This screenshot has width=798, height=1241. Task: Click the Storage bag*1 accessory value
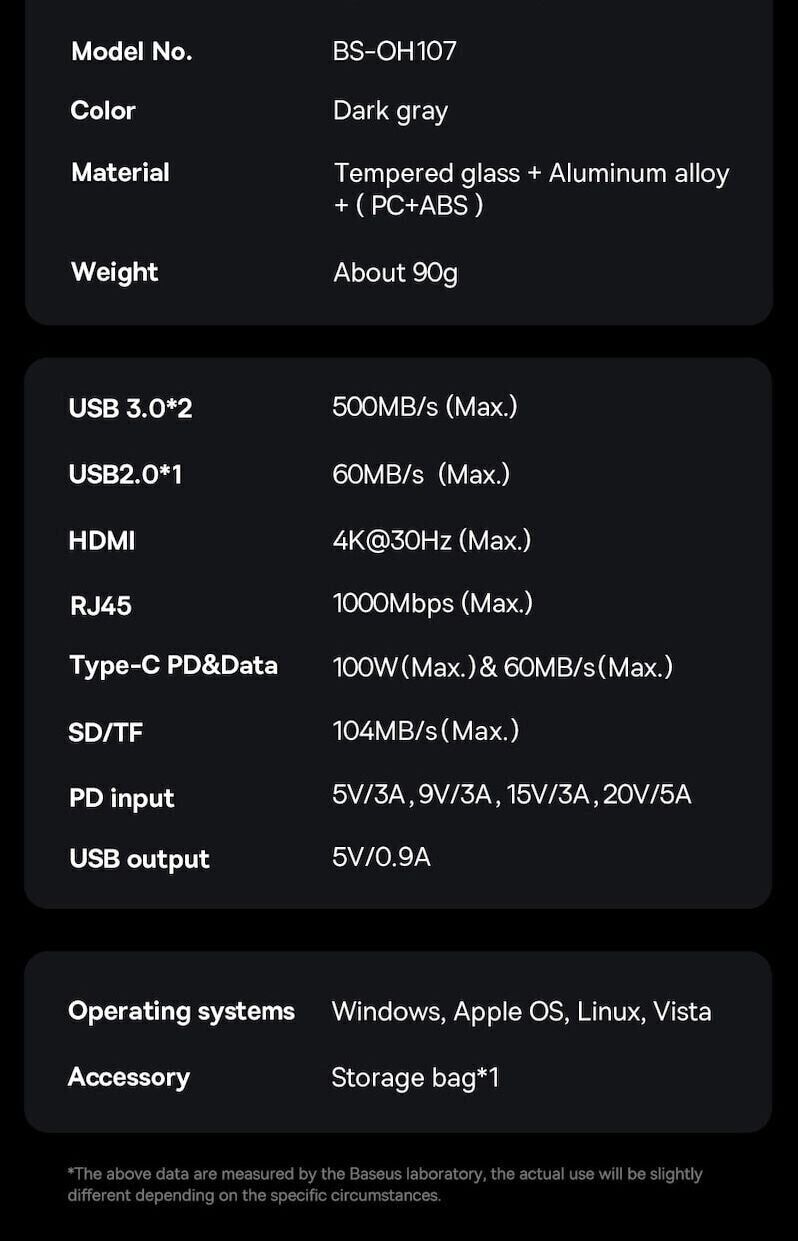pyautogui.click(x=415, y=1077)
